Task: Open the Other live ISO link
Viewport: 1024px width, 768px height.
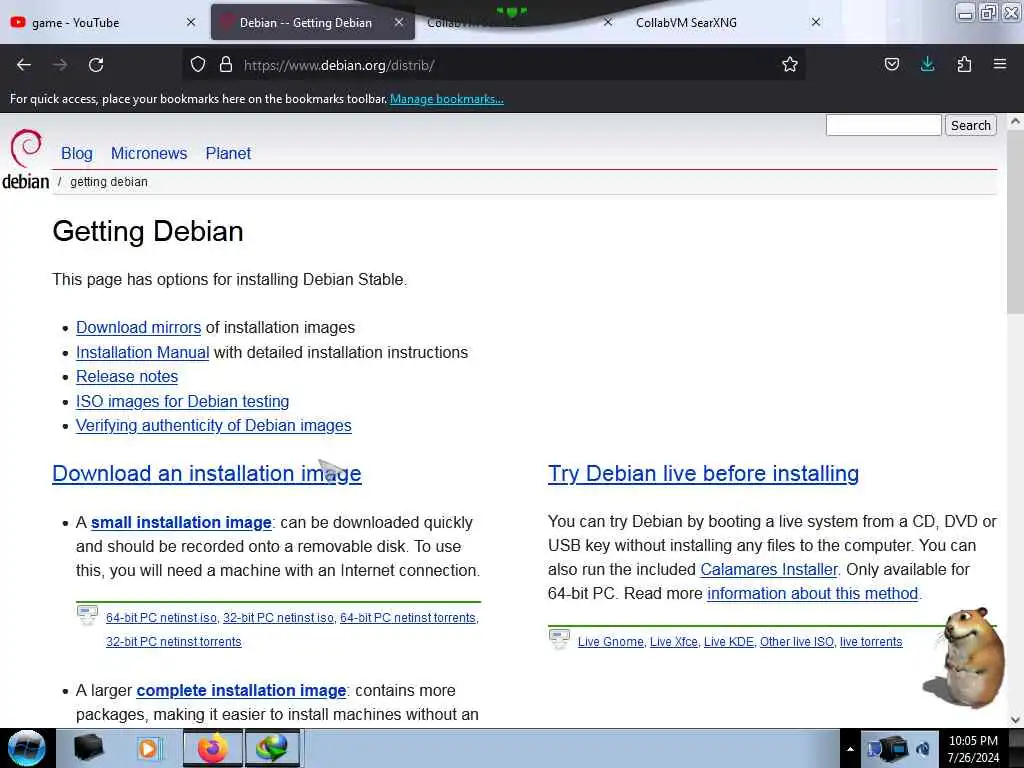Action: [797, 642]
